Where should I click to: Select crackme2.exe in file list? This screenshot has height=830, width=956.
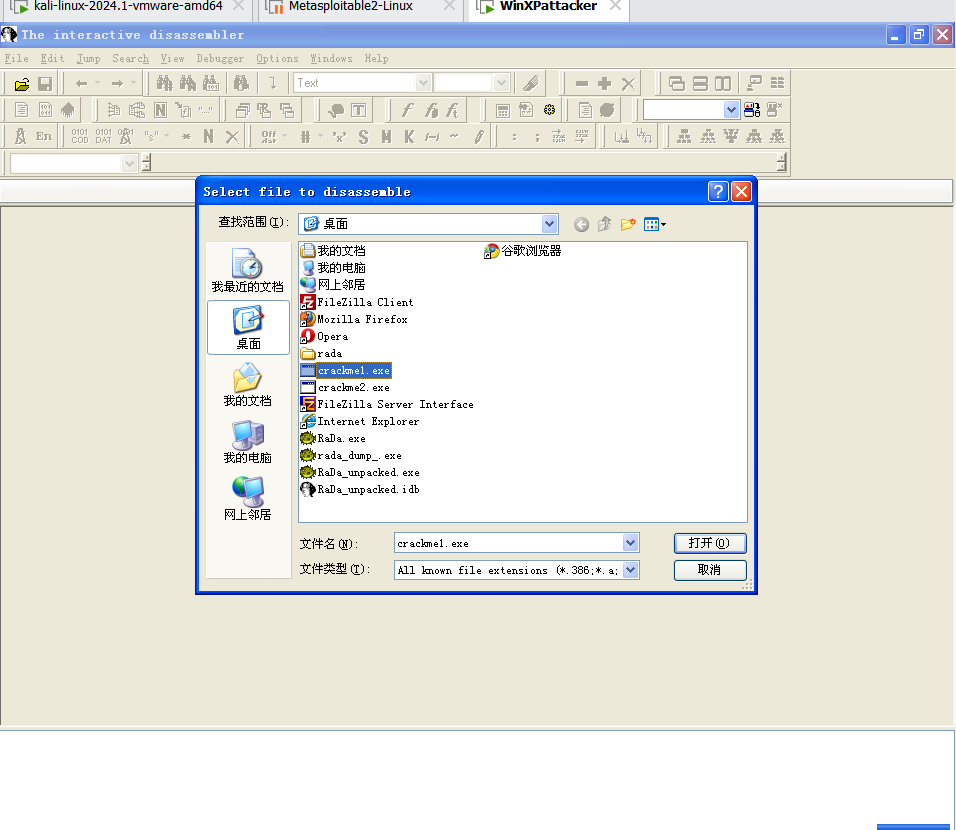pos(346,387)
